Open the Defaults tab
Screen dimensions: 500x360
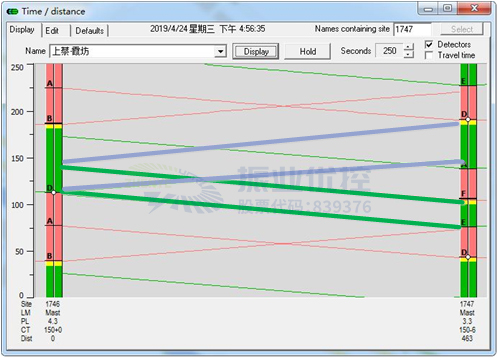coord(89,31)
